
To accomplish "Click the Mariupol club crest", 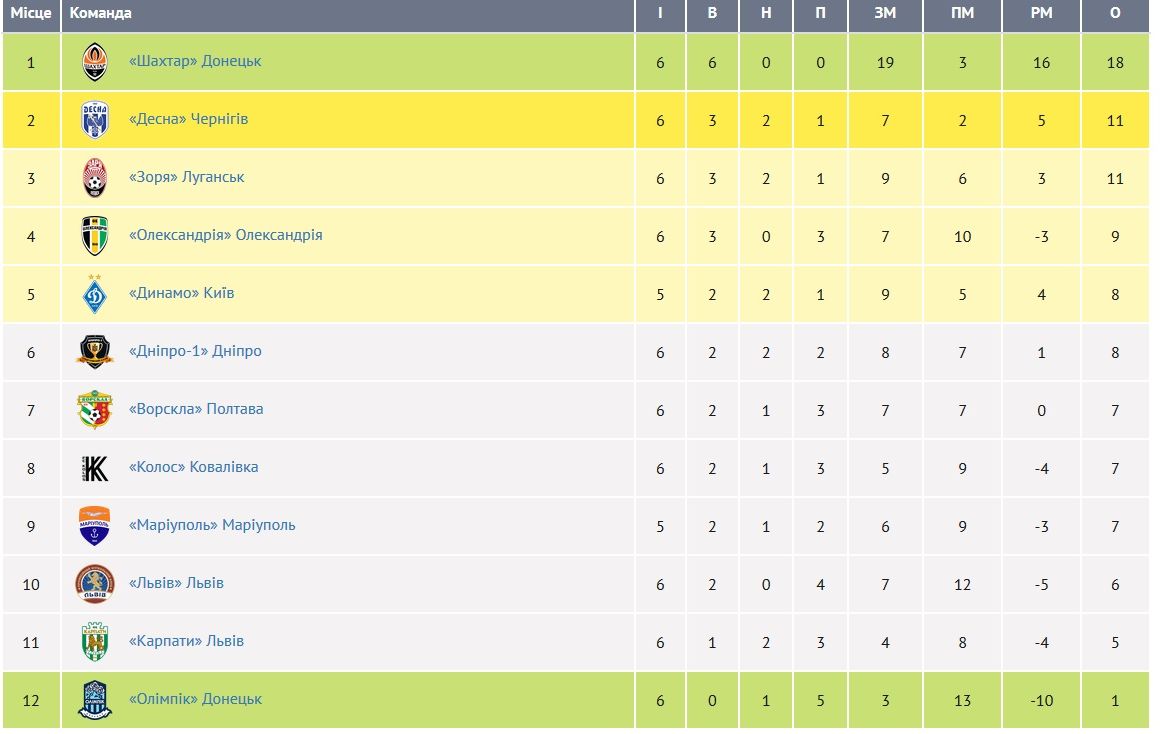I will 95,526.
